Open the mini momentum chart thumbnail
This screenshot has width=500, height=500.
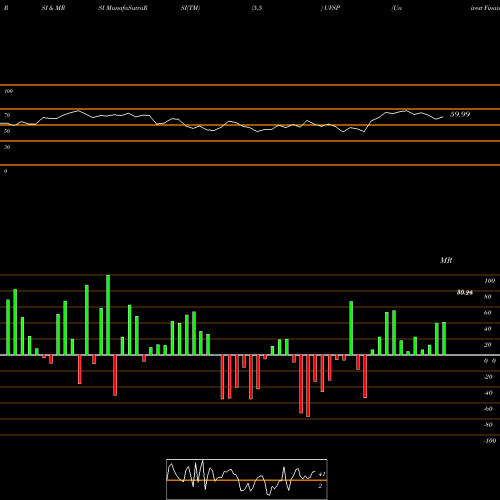(x=247, y=479)
